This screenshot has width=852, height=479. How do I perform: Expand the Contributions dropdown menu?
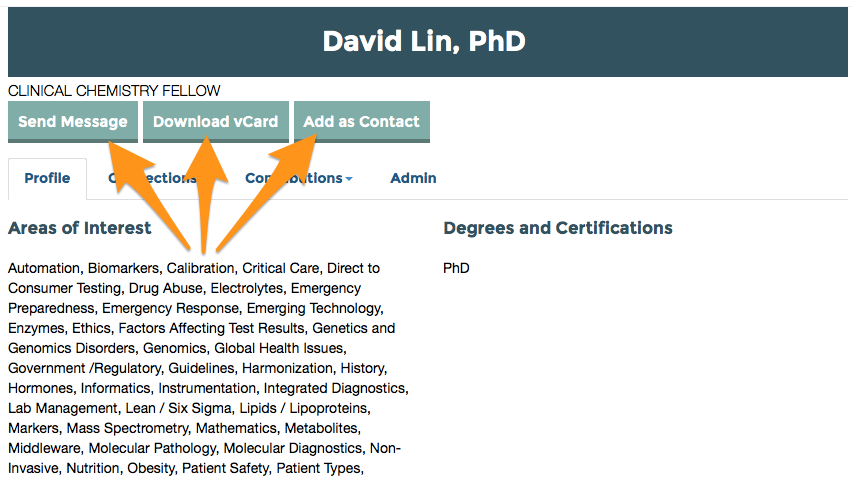pyautogui.click(x=298, y=178)
